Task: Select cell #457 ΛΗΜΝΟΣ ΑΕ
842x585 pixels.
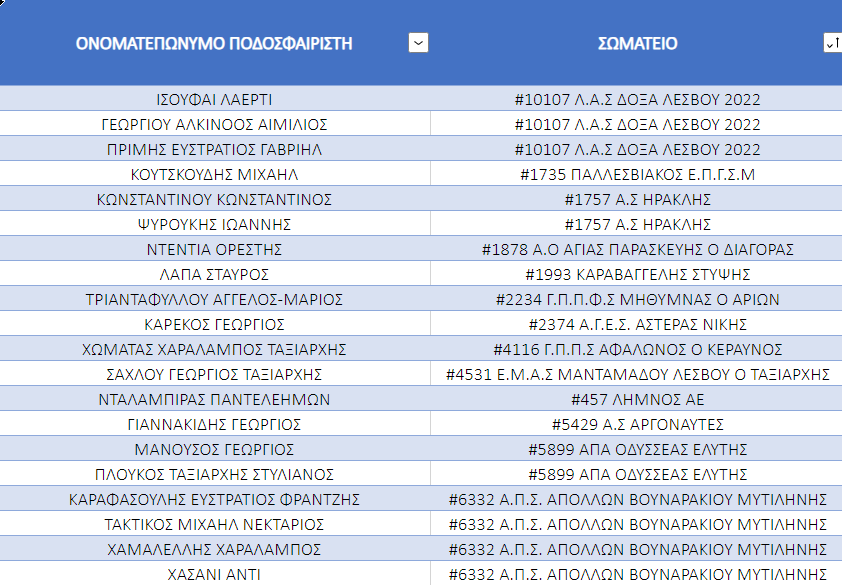Action: [x=636, y=398]
